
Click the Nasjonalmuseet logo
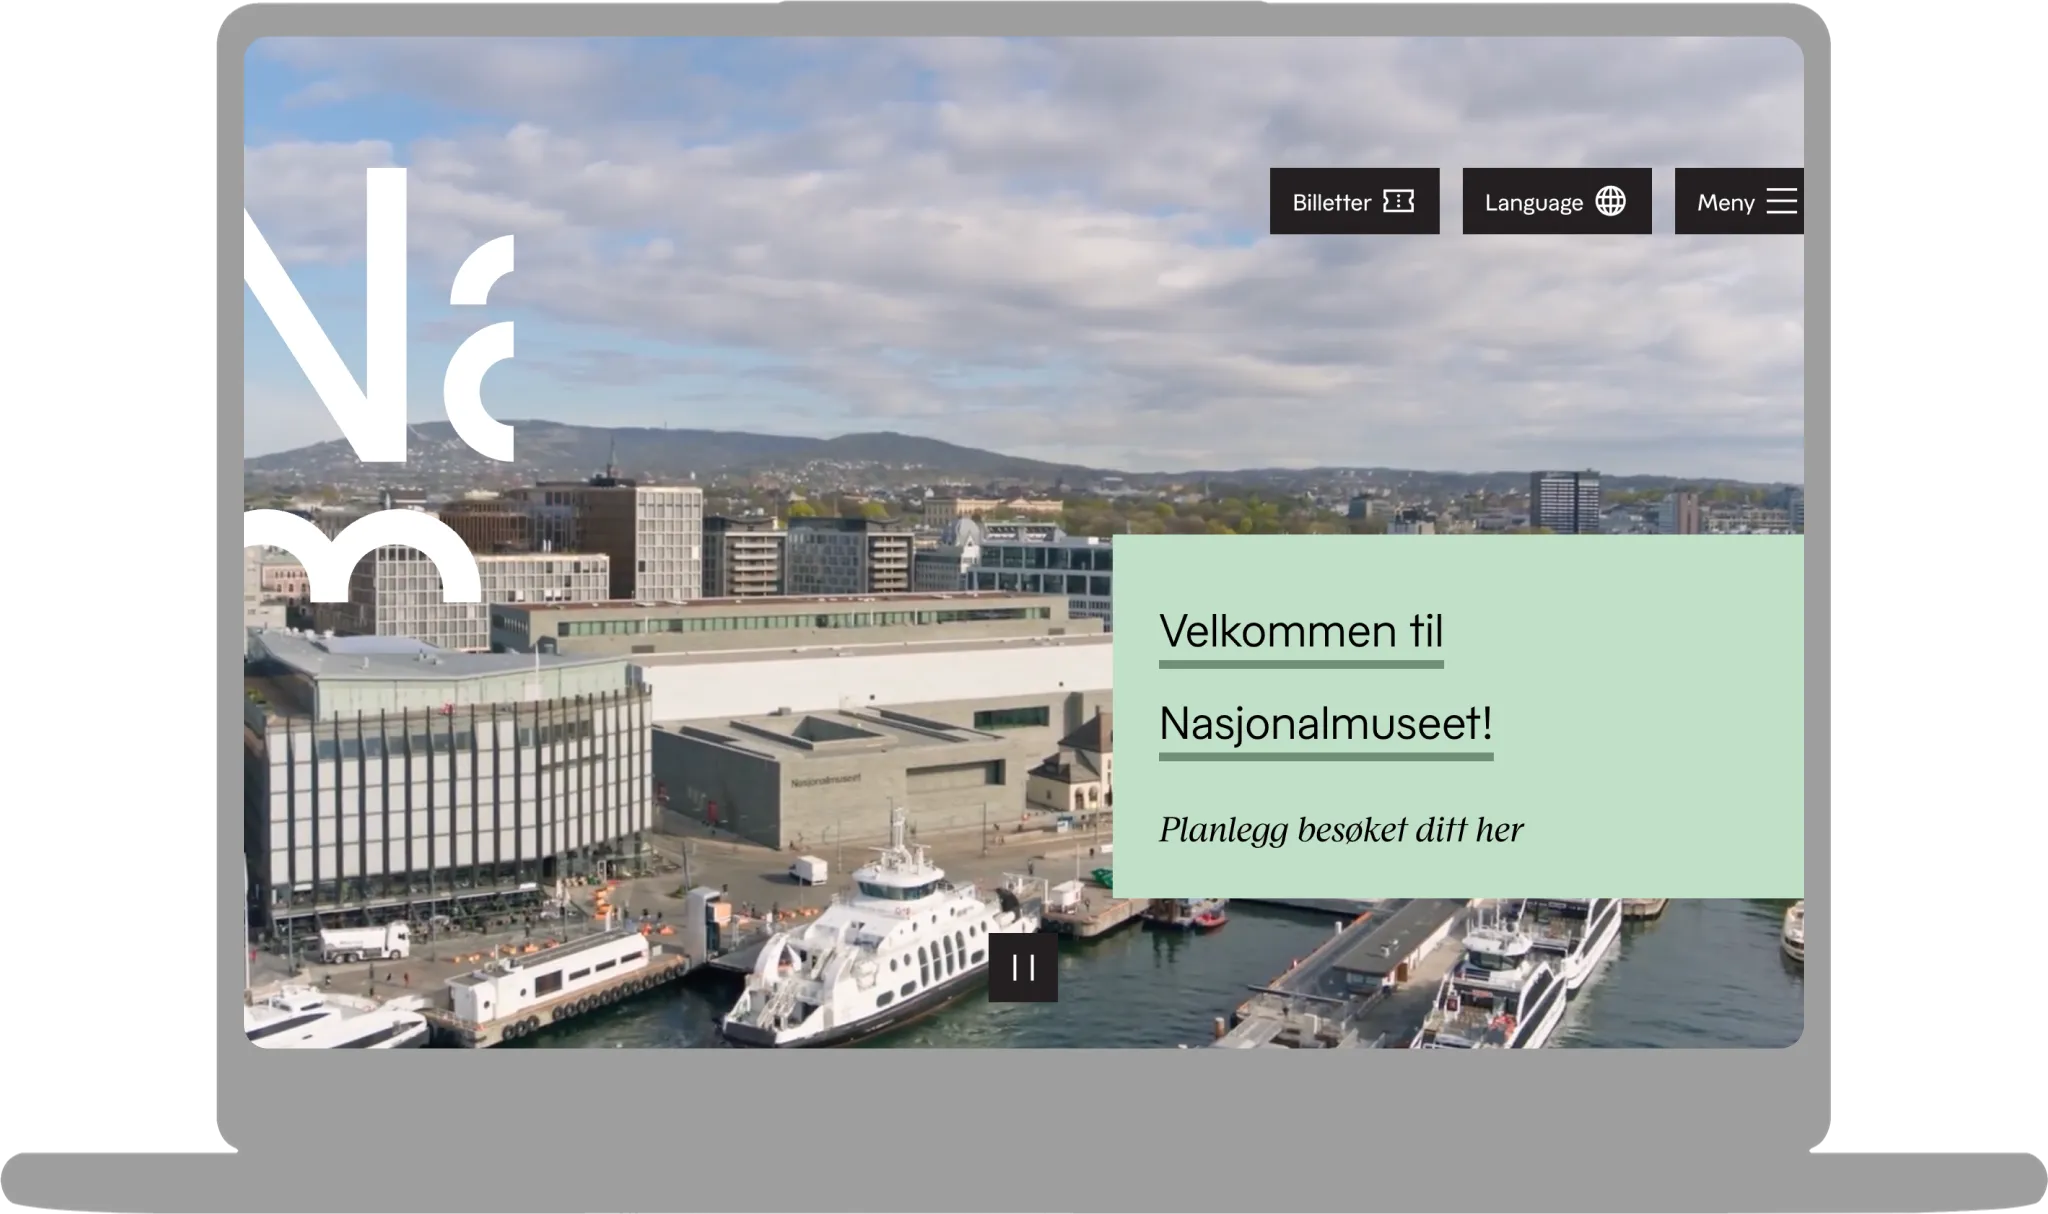(379, 385)
